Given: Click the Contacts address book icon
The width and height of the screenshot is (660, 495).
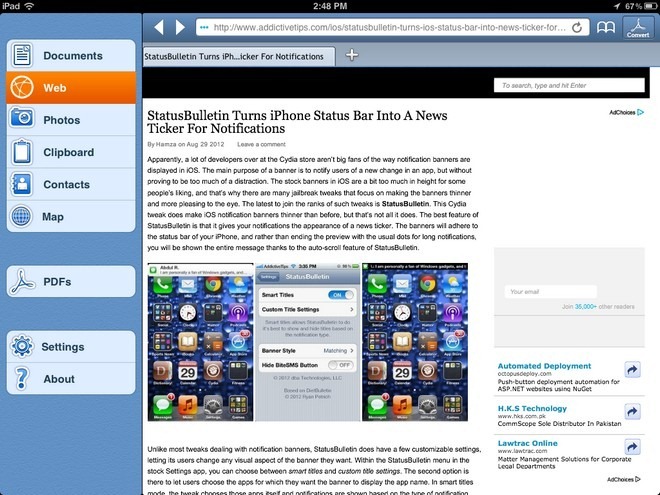Looking at the screenshot, I should (x=21, y=184).
